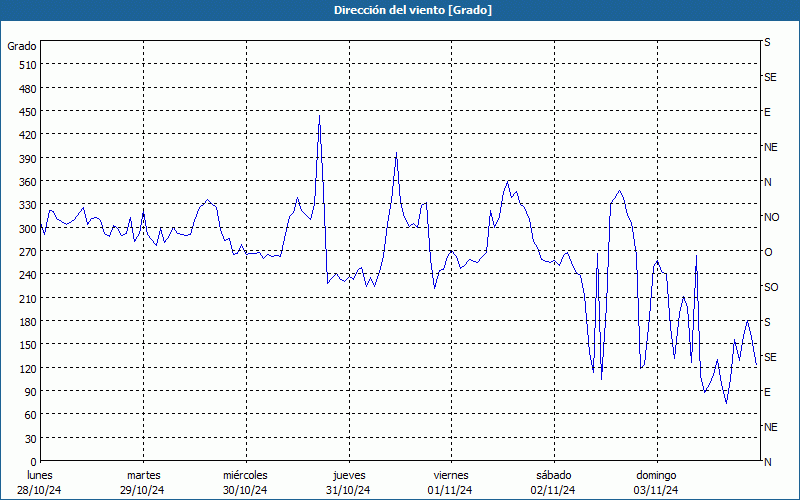Select the date 31/10/24

348,490
